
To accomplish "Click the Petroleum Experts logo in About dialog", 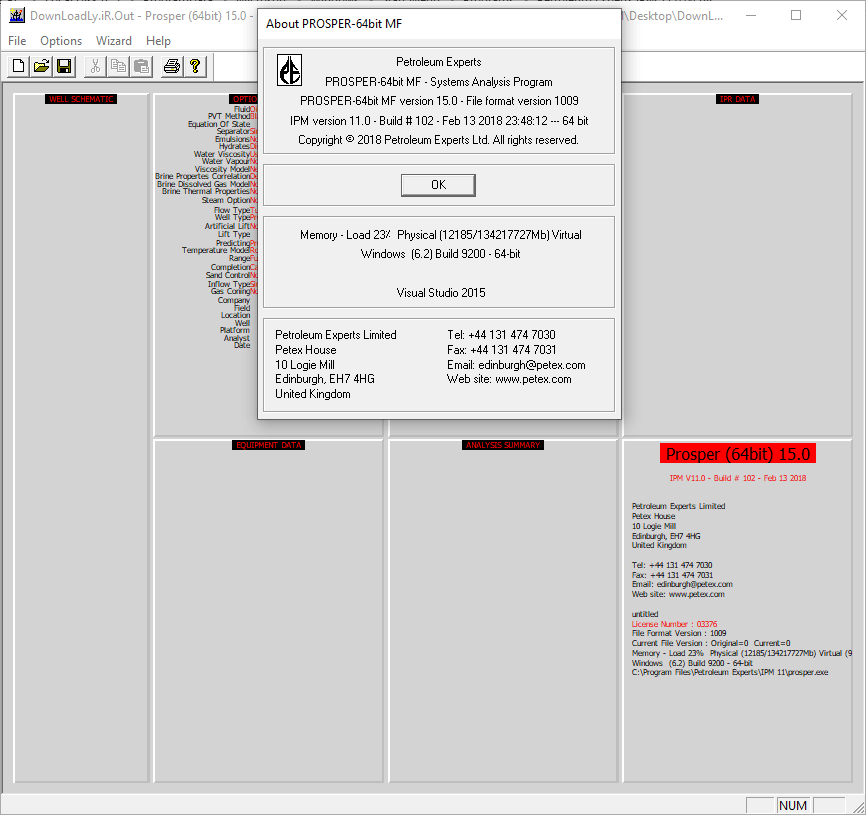I will (x=289, y=70).
